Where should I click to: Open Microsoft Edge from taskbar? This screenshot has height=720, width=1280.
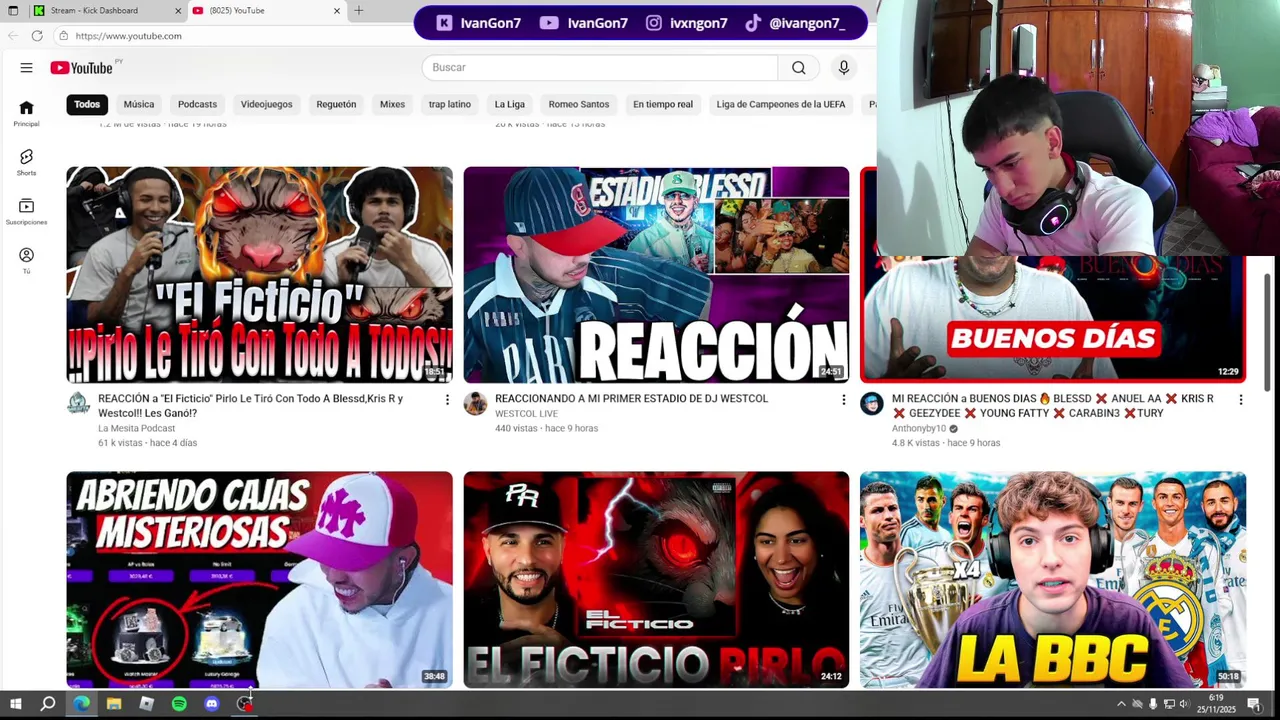tap(81, 704)
